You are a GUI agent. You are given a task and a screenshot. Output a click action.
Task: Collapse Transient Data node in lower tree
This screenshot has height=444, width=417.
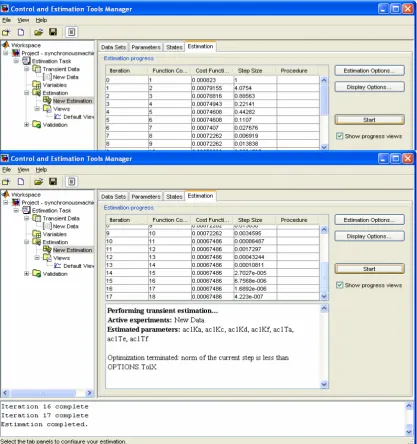(x=26, y=218)
